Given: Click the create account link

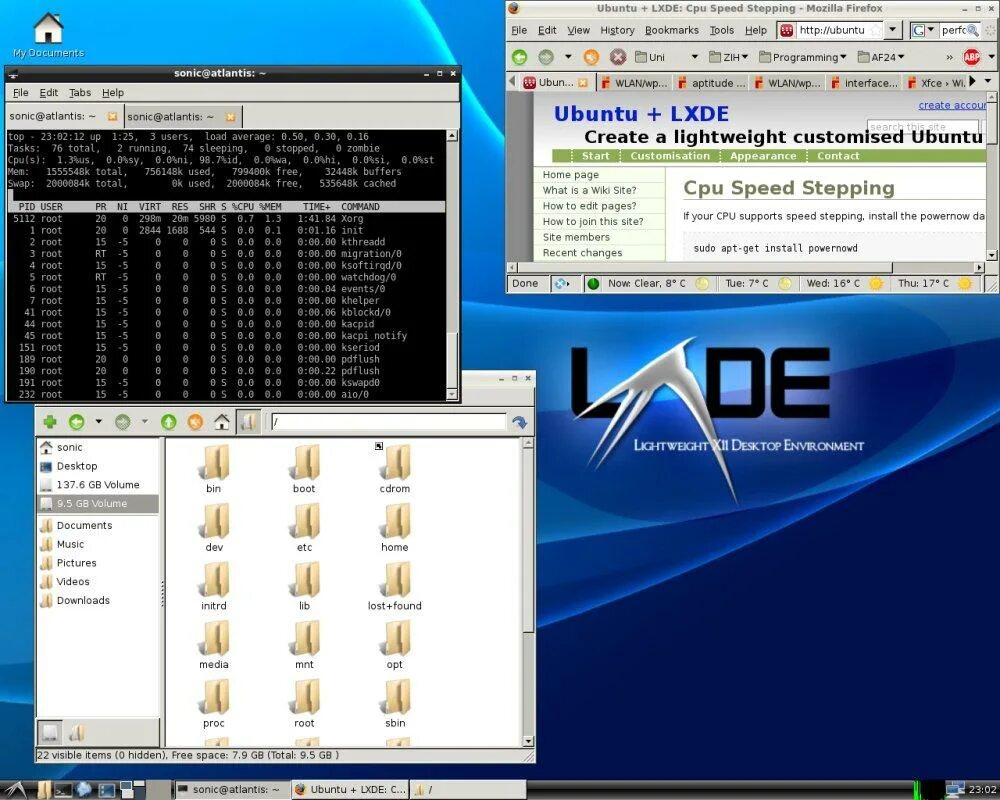Looking at the screenshot, I should [x=952, y=105].
